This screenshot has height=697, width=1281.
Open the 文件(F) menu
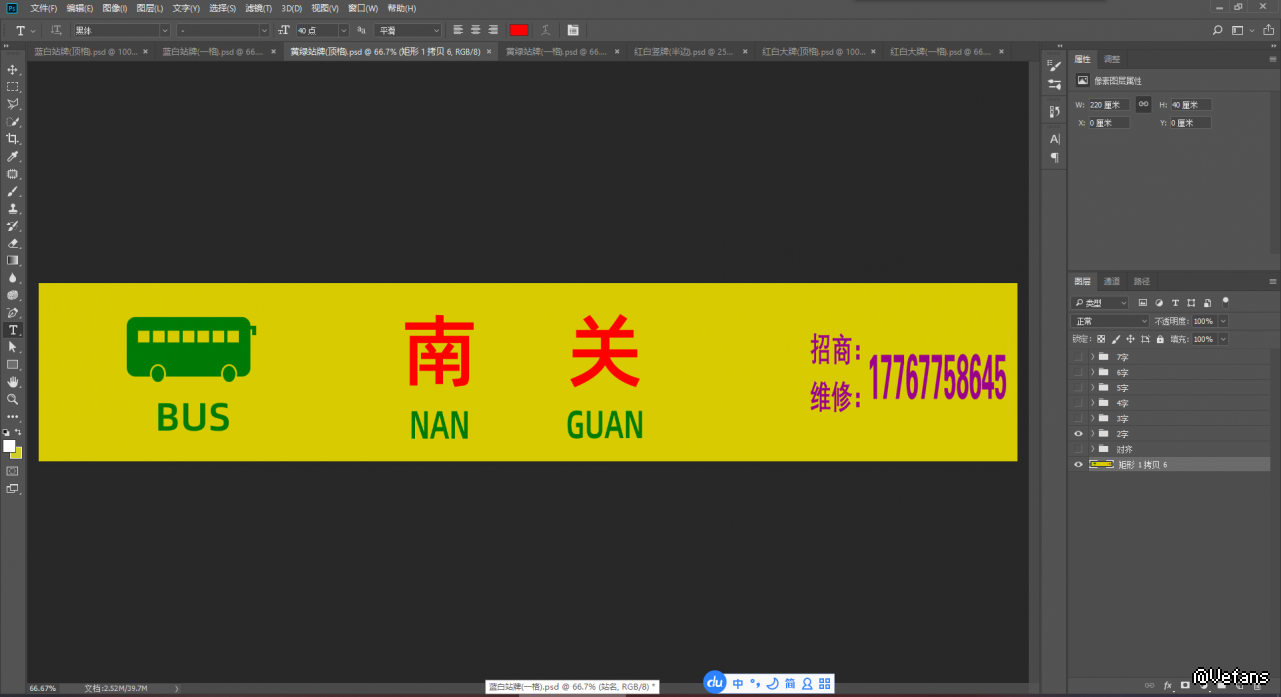coord(44,8)
